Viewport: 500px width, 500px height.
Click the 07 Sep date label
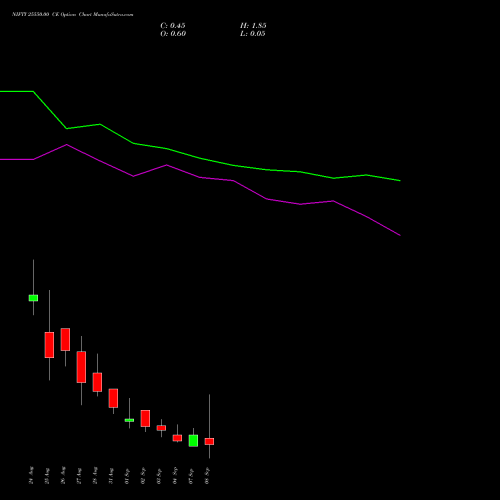191,475
